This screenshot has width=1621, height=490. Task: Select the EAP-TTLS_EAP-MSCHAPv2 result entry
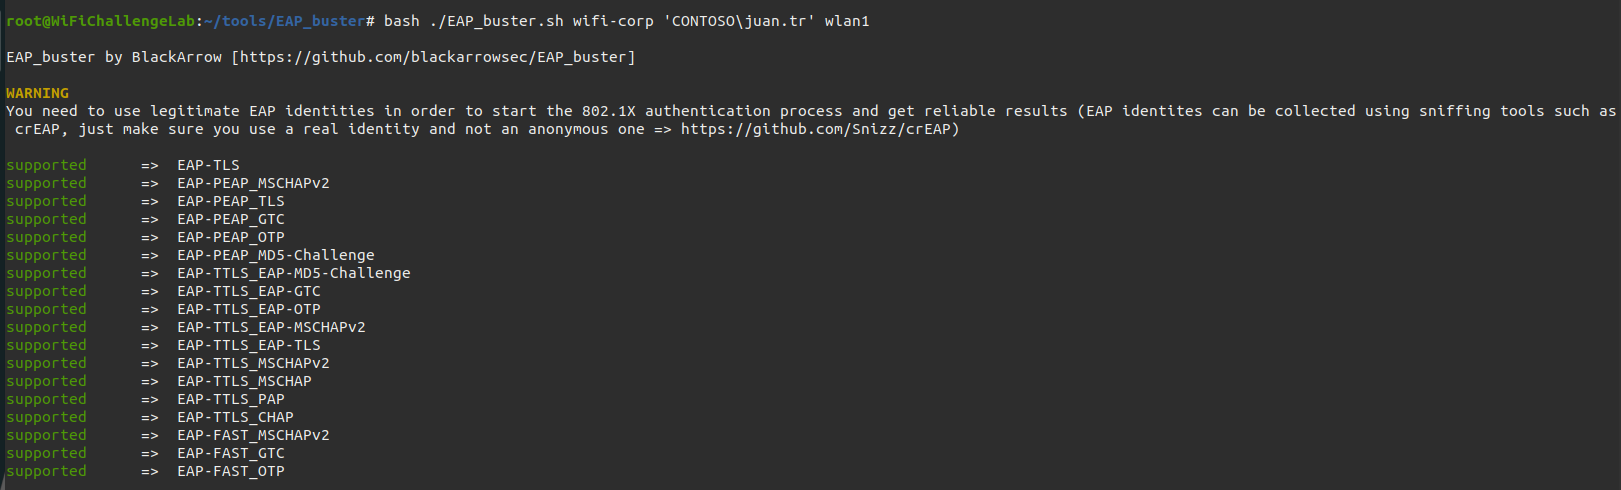click(x=271, y=327)
